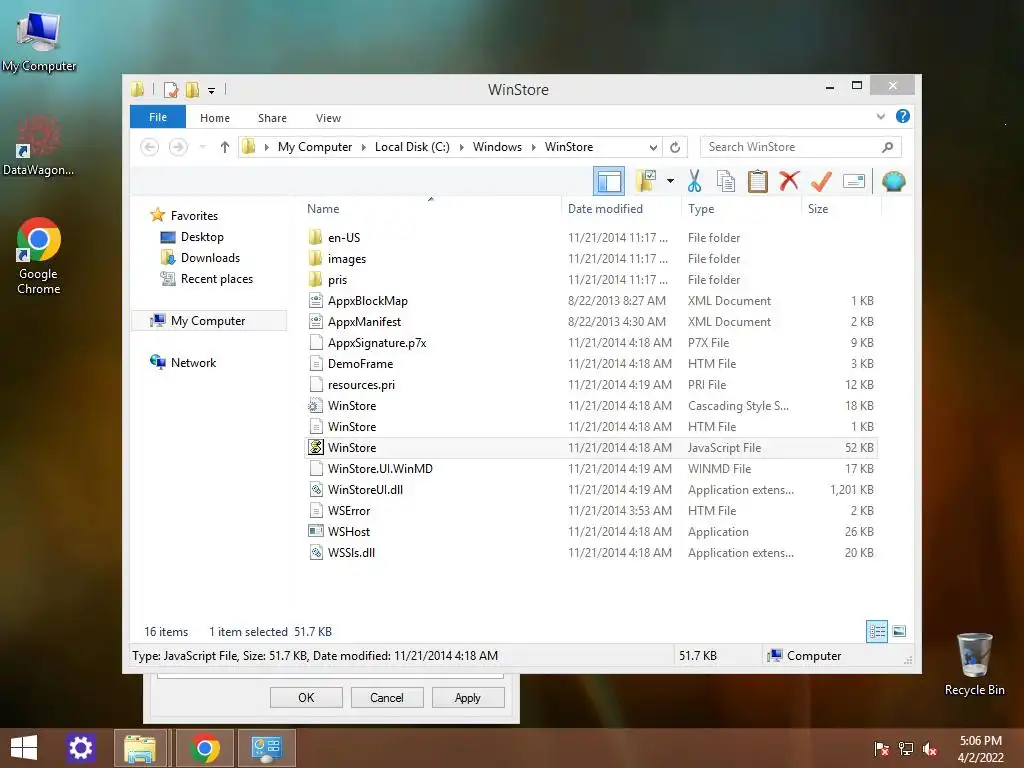Image resolution: width=1024 pixels, height=768 pixels.
Task: Switch to the Share ribbon tab
Action: click(272, 118)
